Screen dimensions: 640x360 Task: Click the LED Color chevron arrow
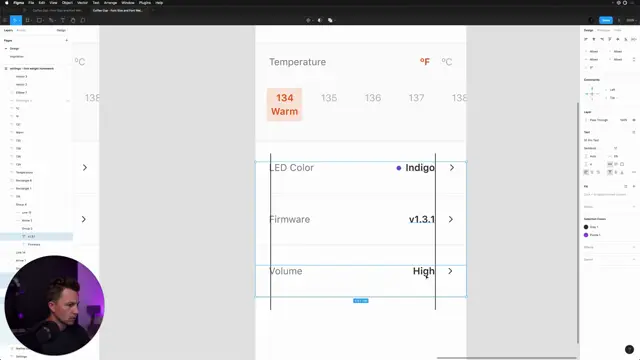[452, 168]
